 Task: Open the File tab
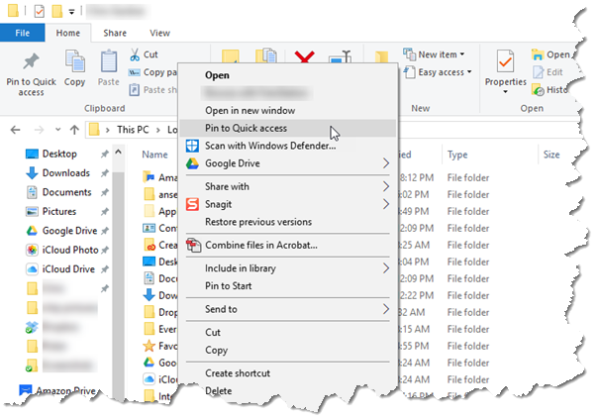click(22, 33)
